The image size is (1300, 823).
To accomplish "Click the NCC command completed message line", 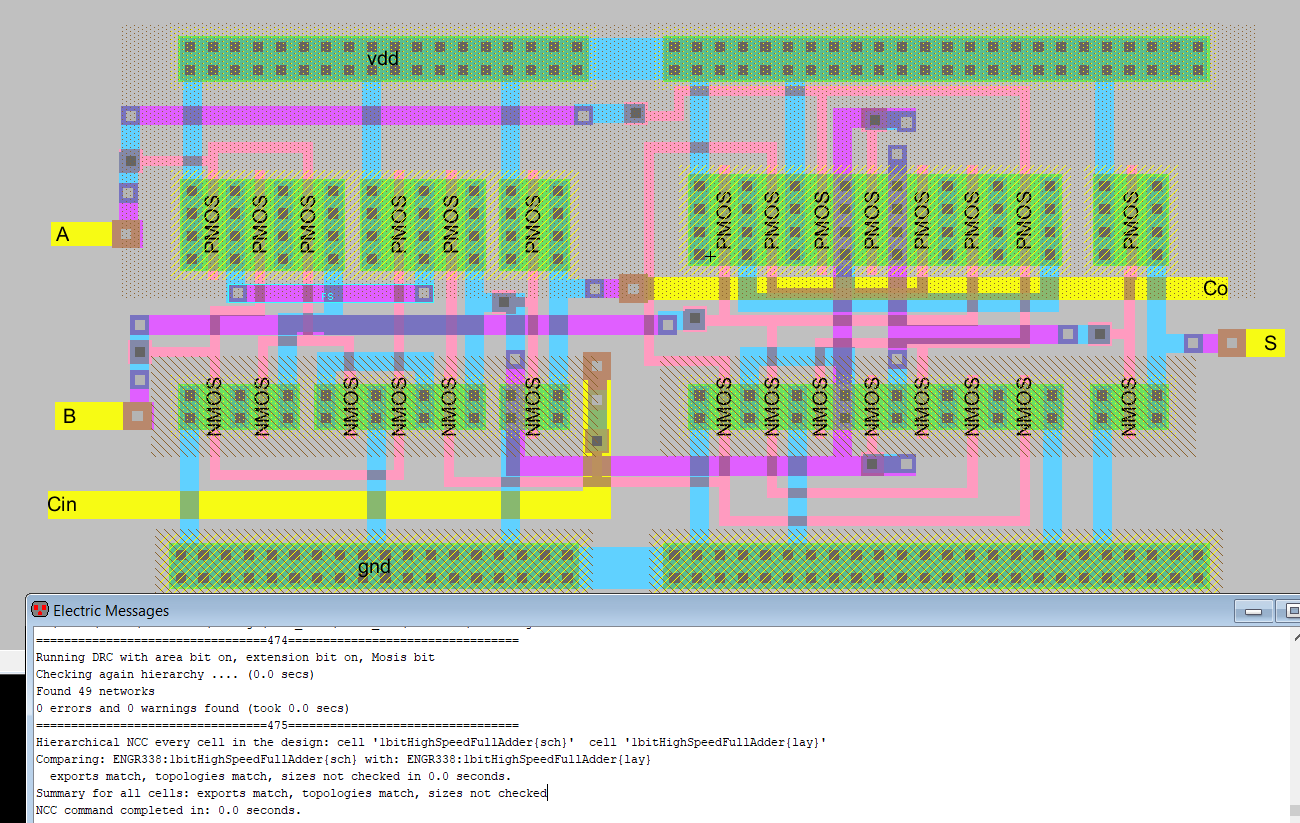I will [x=168, y=810].
